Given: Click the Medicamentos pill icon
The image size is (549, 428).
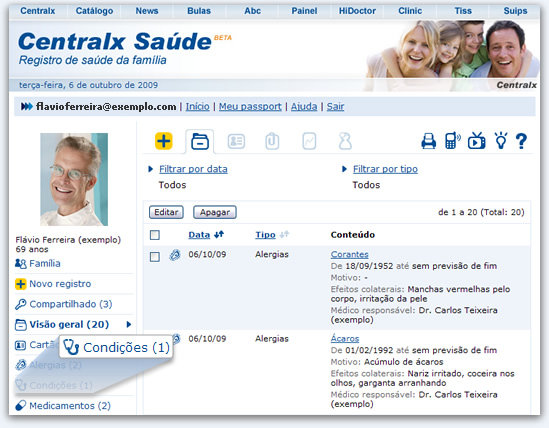Looking at the screenshot, I should (21, 406).
